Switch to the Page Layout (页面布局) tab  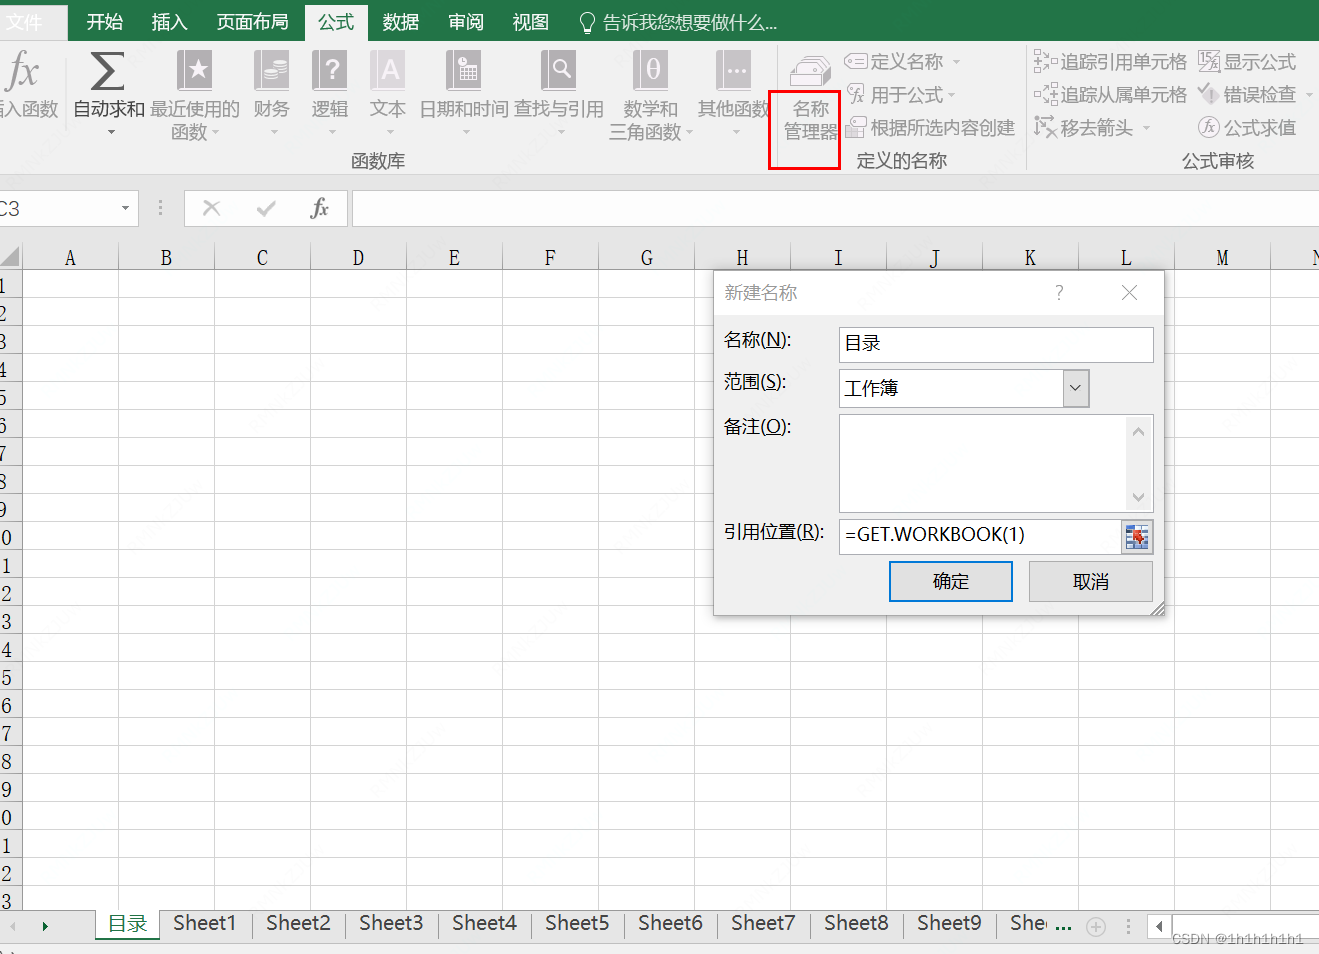tap(252, 22)
